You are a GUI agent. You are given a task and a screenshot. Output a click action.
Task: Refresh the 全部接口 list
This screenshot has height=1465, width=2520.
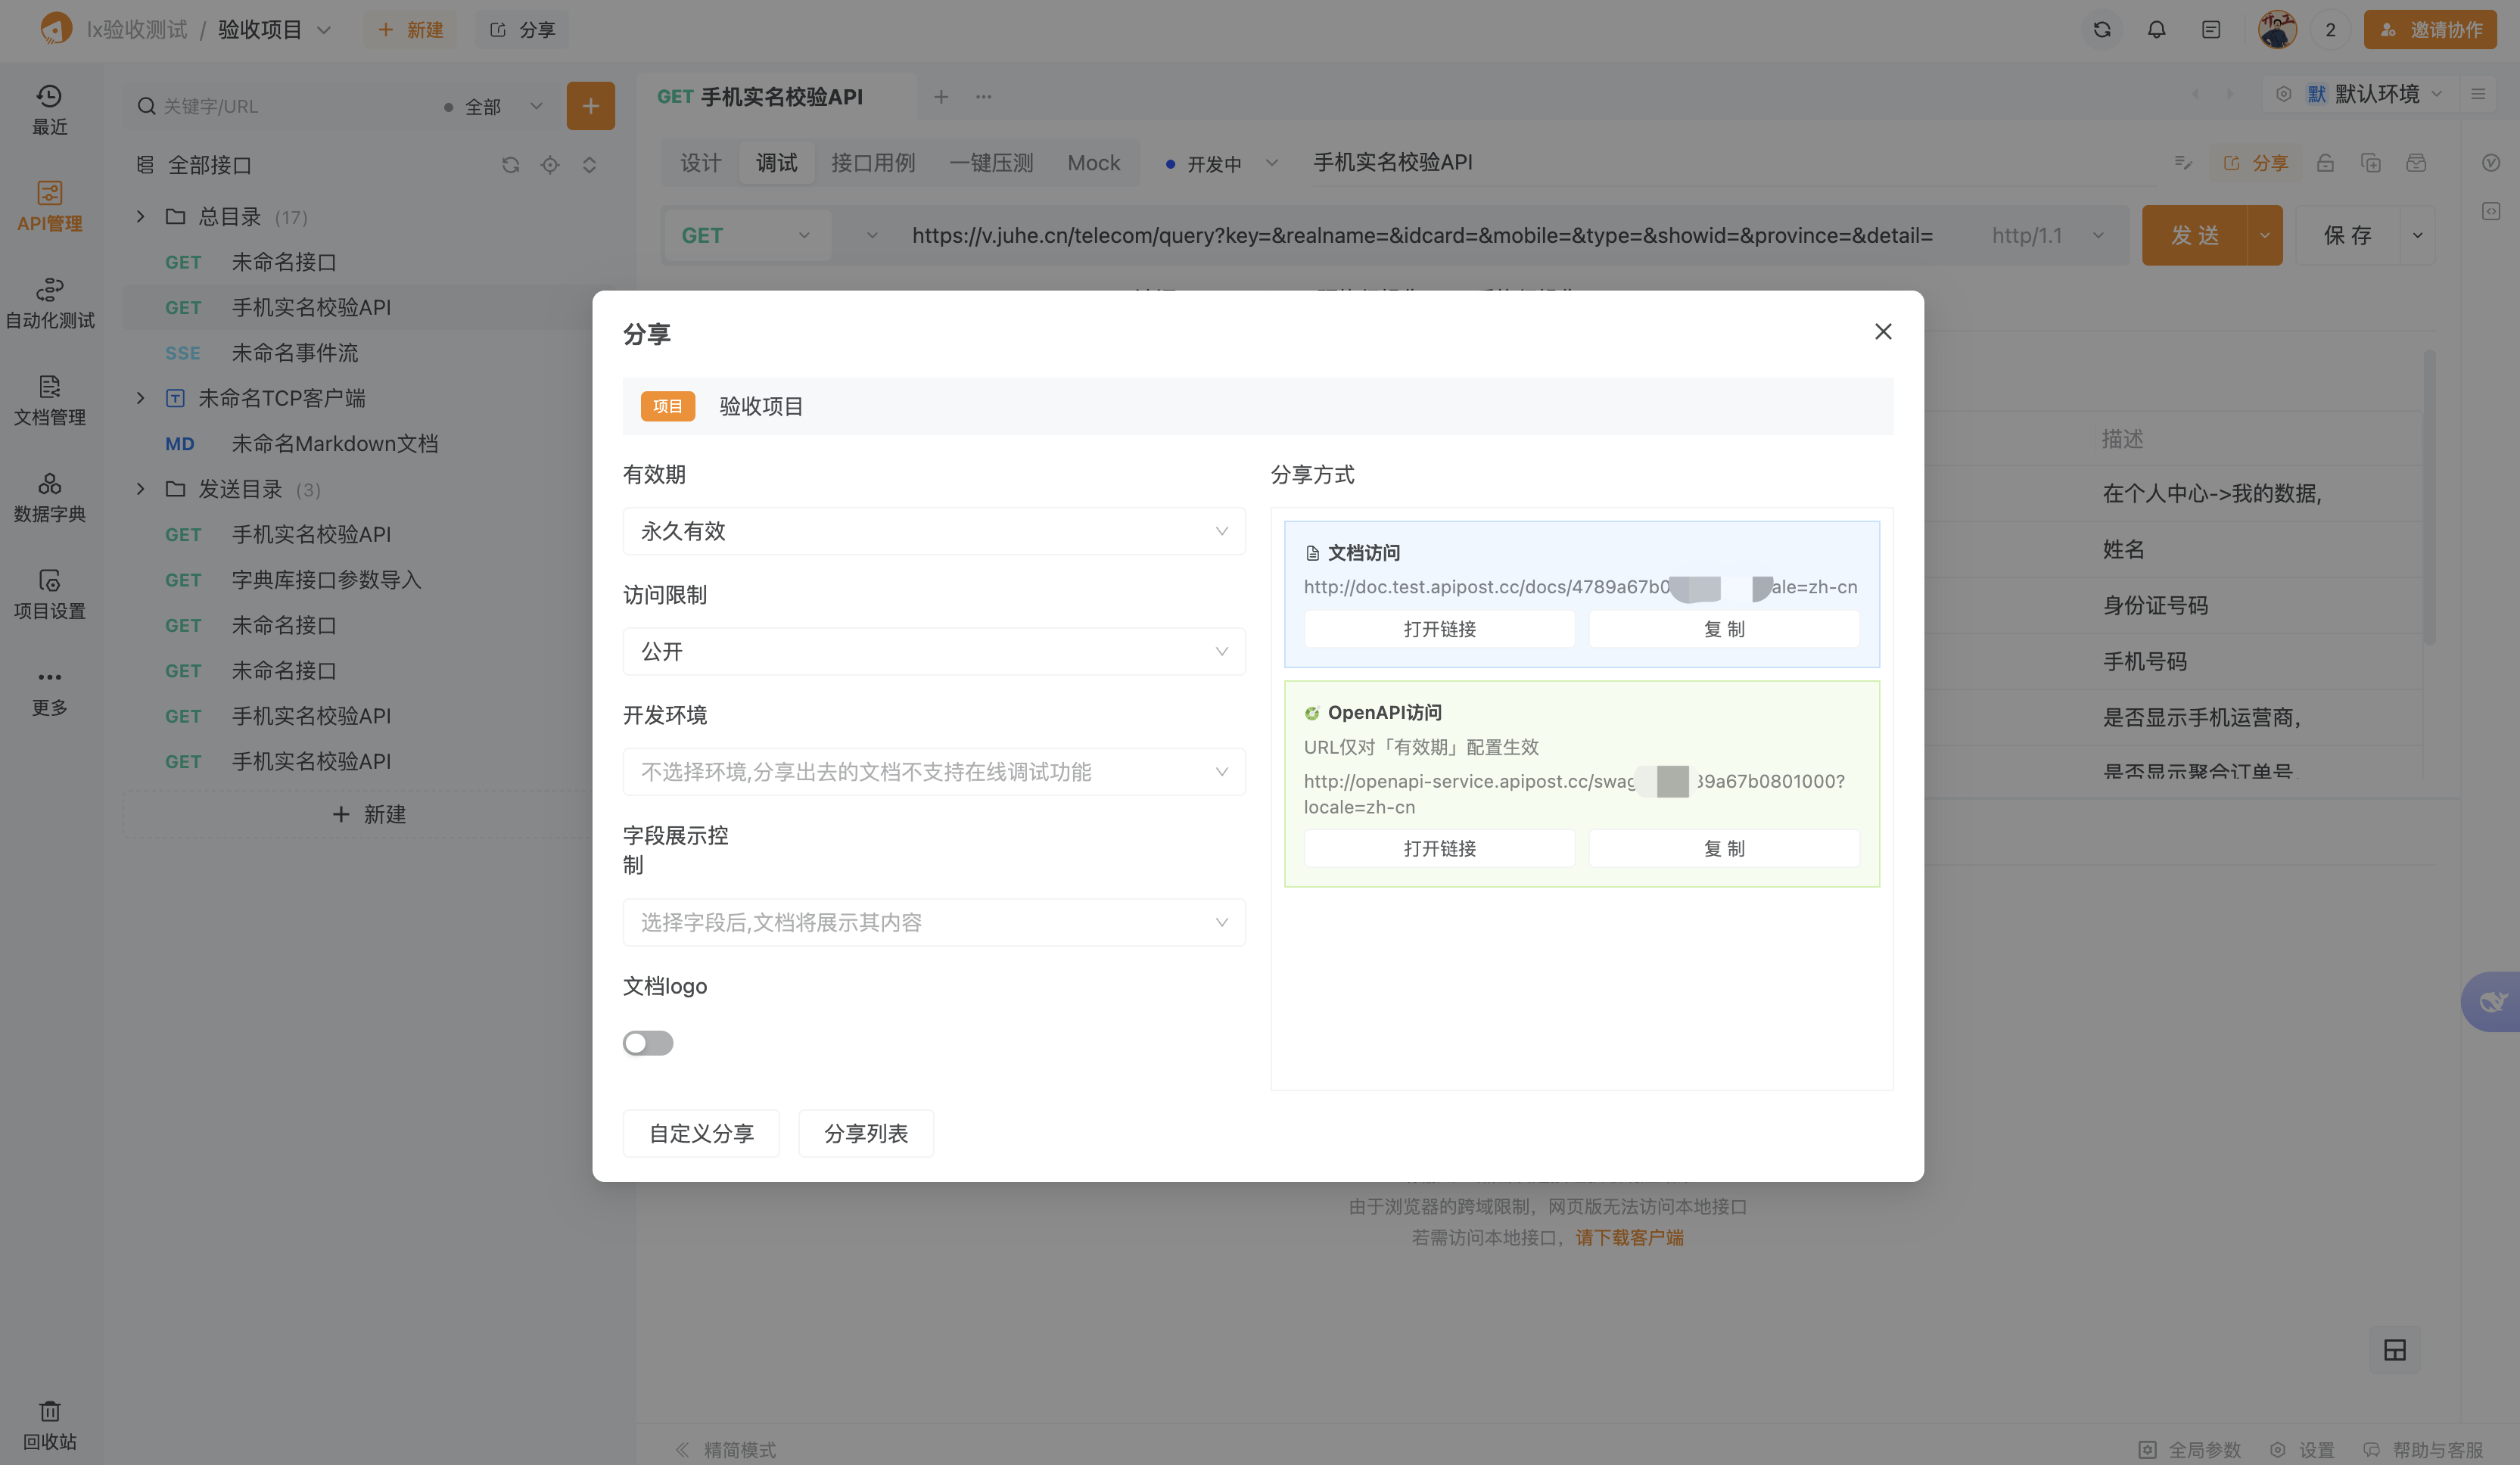pyautogui.click(x=510, y=164)
